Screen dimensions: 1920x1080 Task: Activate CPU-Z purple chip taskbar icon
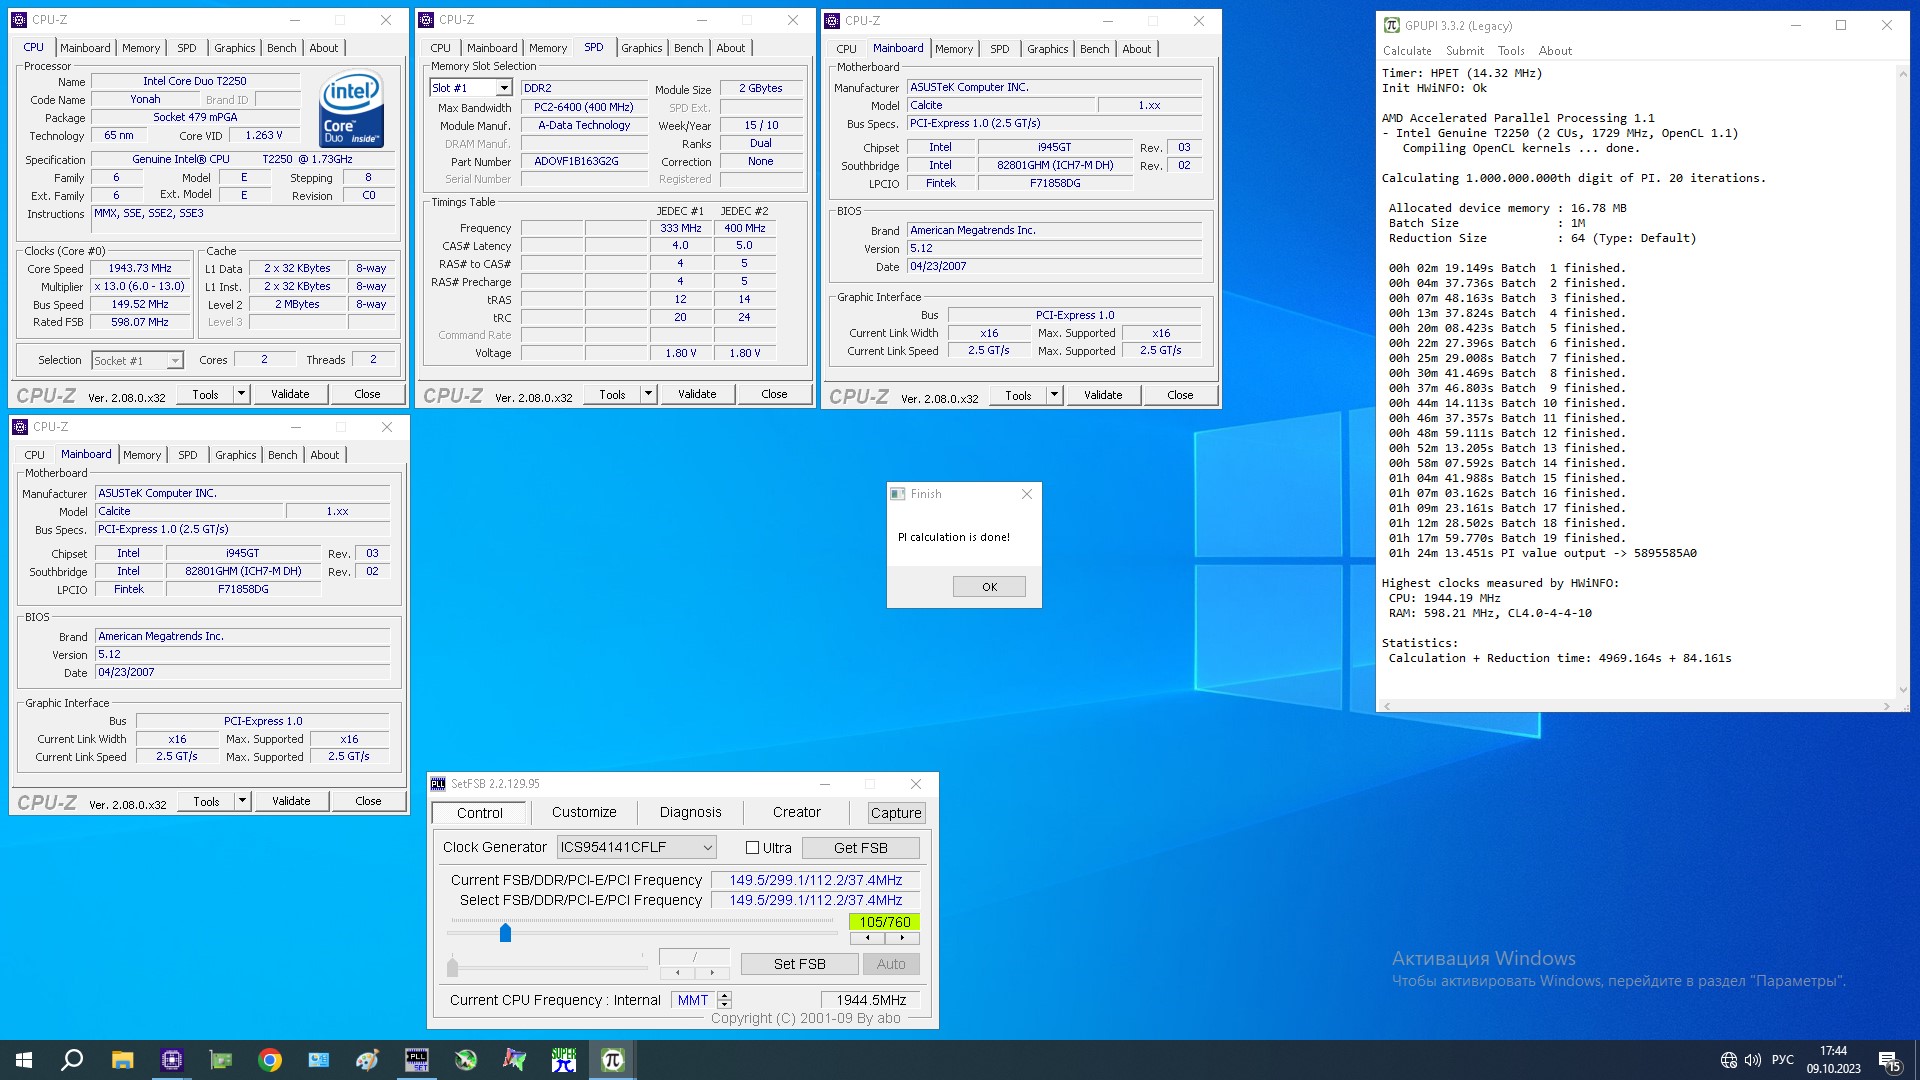[x=171, y=1060]
